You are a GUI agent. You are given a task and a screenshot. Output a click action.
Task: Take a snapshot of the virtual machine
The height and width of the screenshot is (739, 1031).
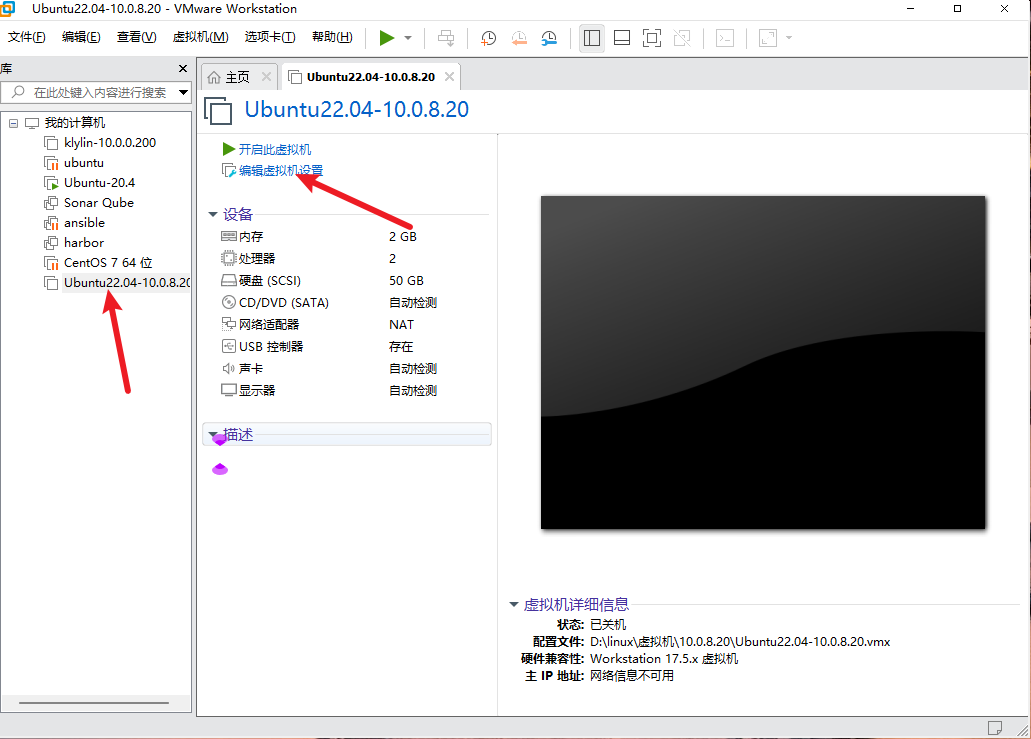tap(488, 38)
